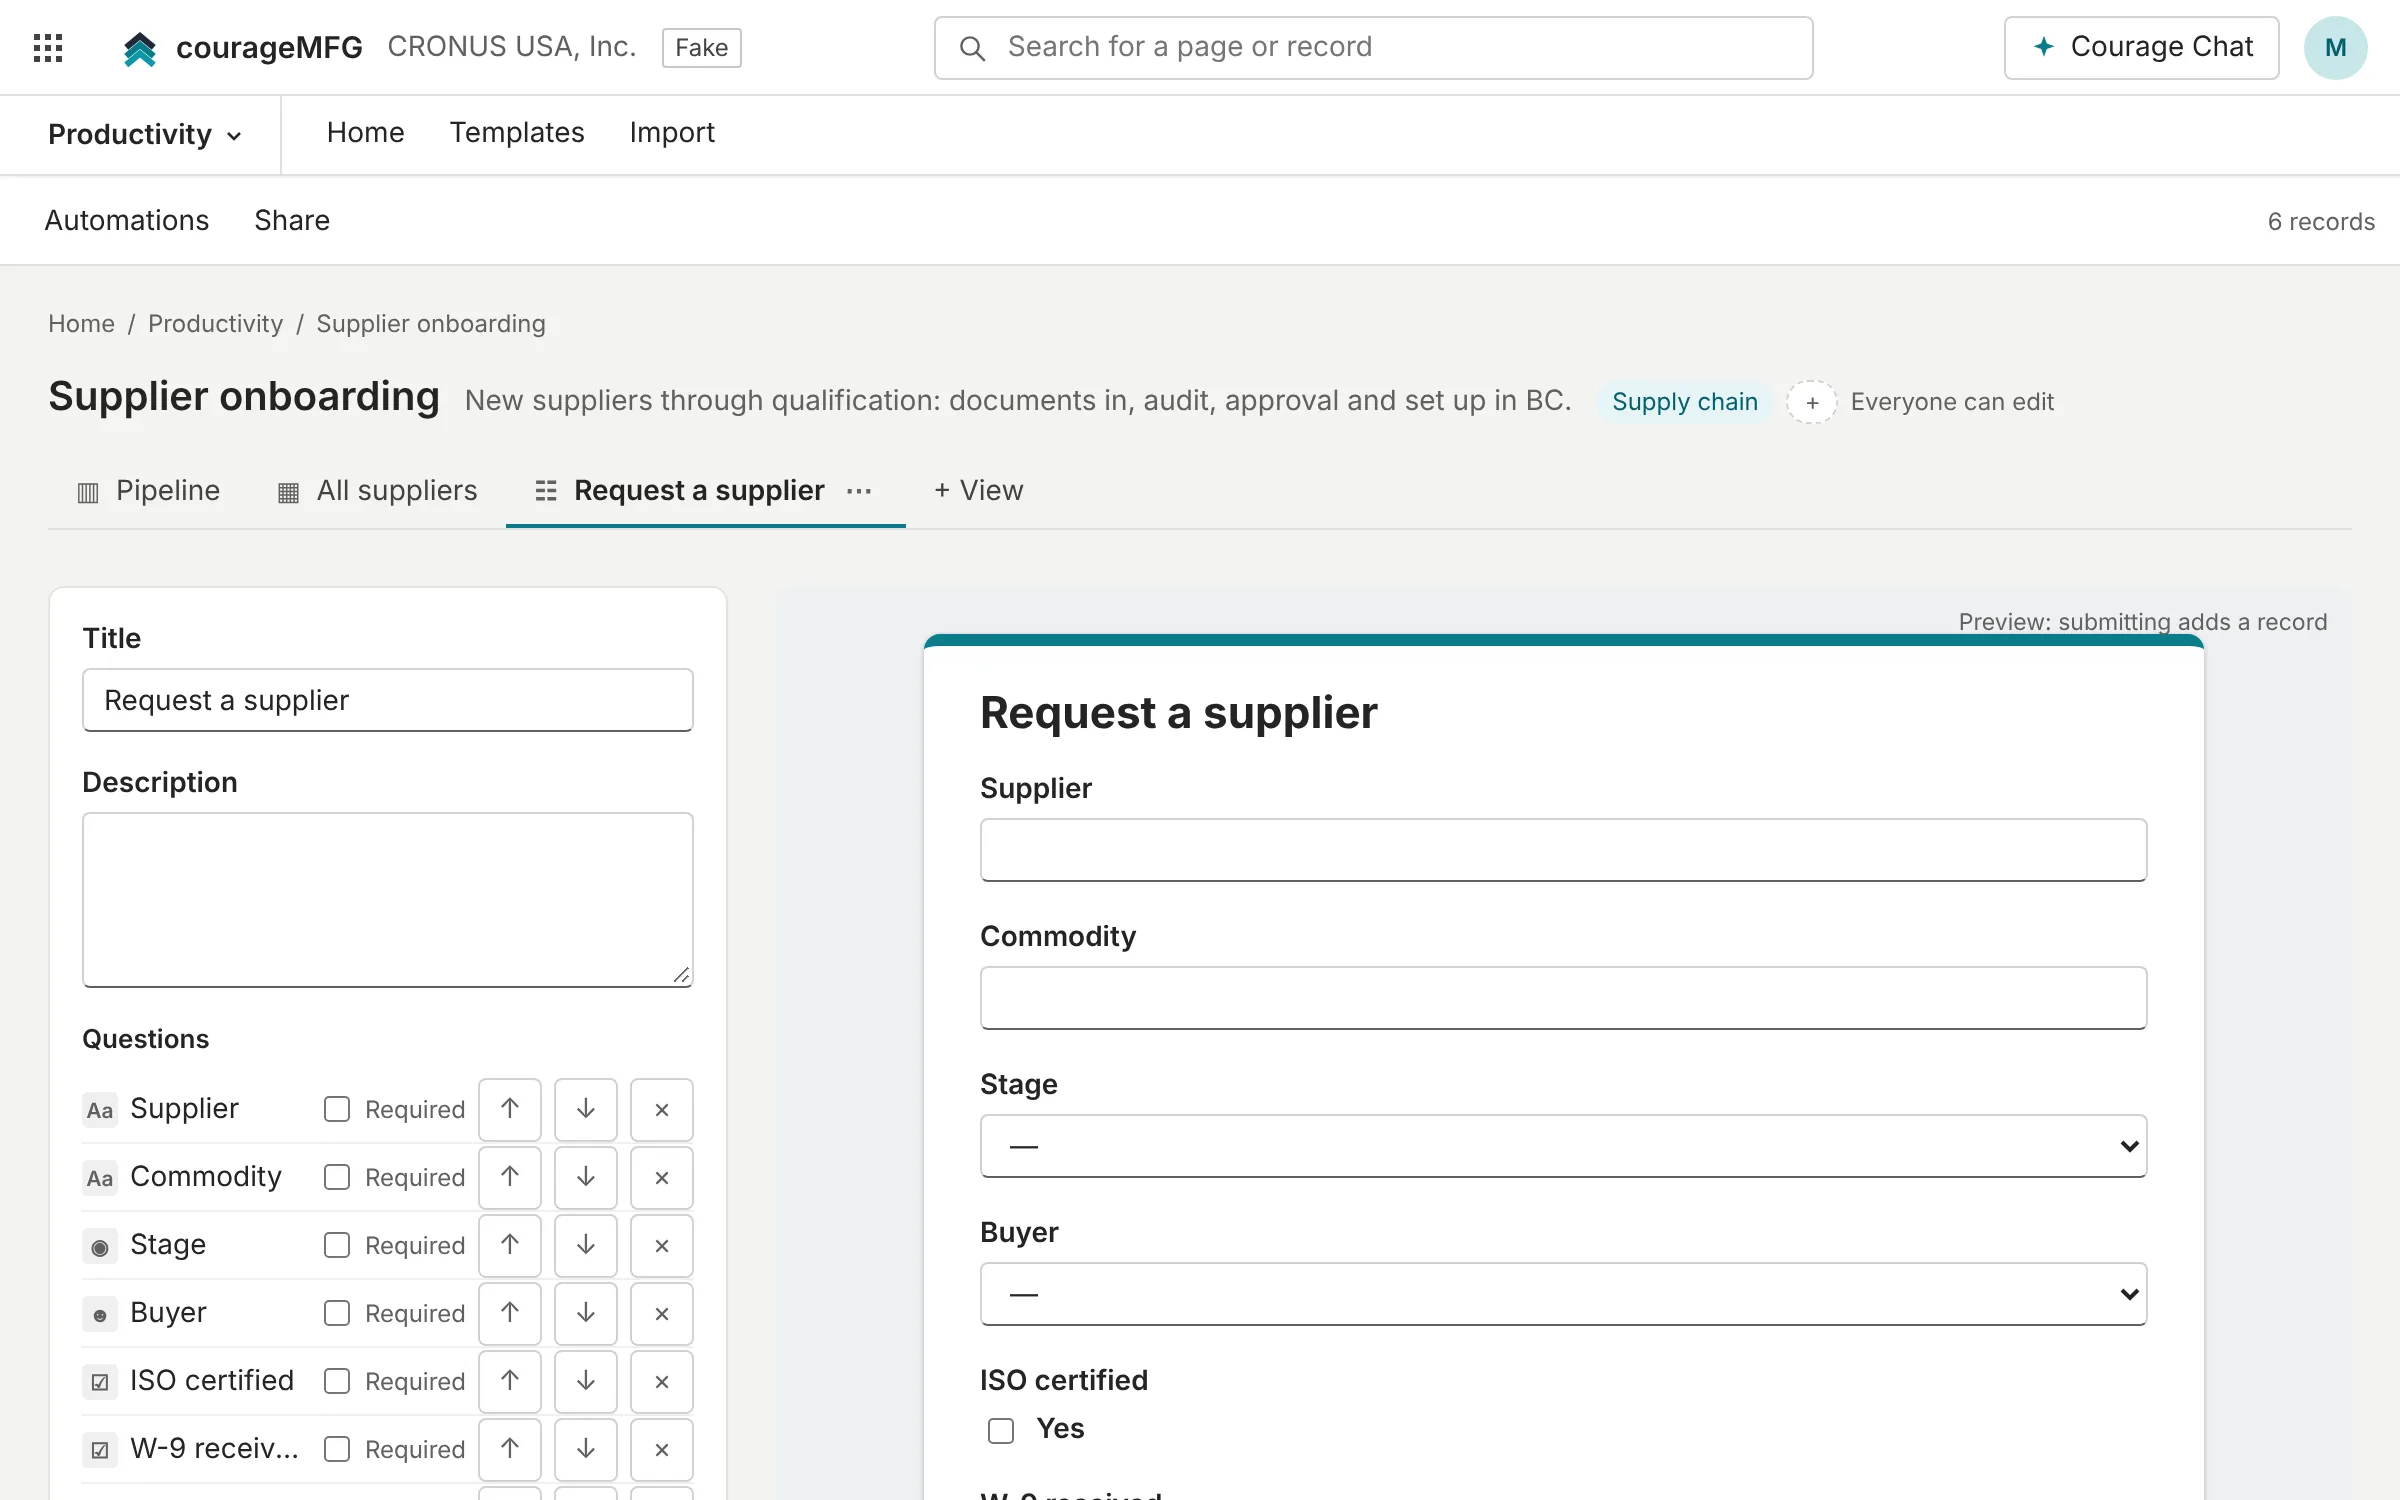Click the form Title input field
This screenshot has width=2400, height=1500.
[x=388, y=700]
